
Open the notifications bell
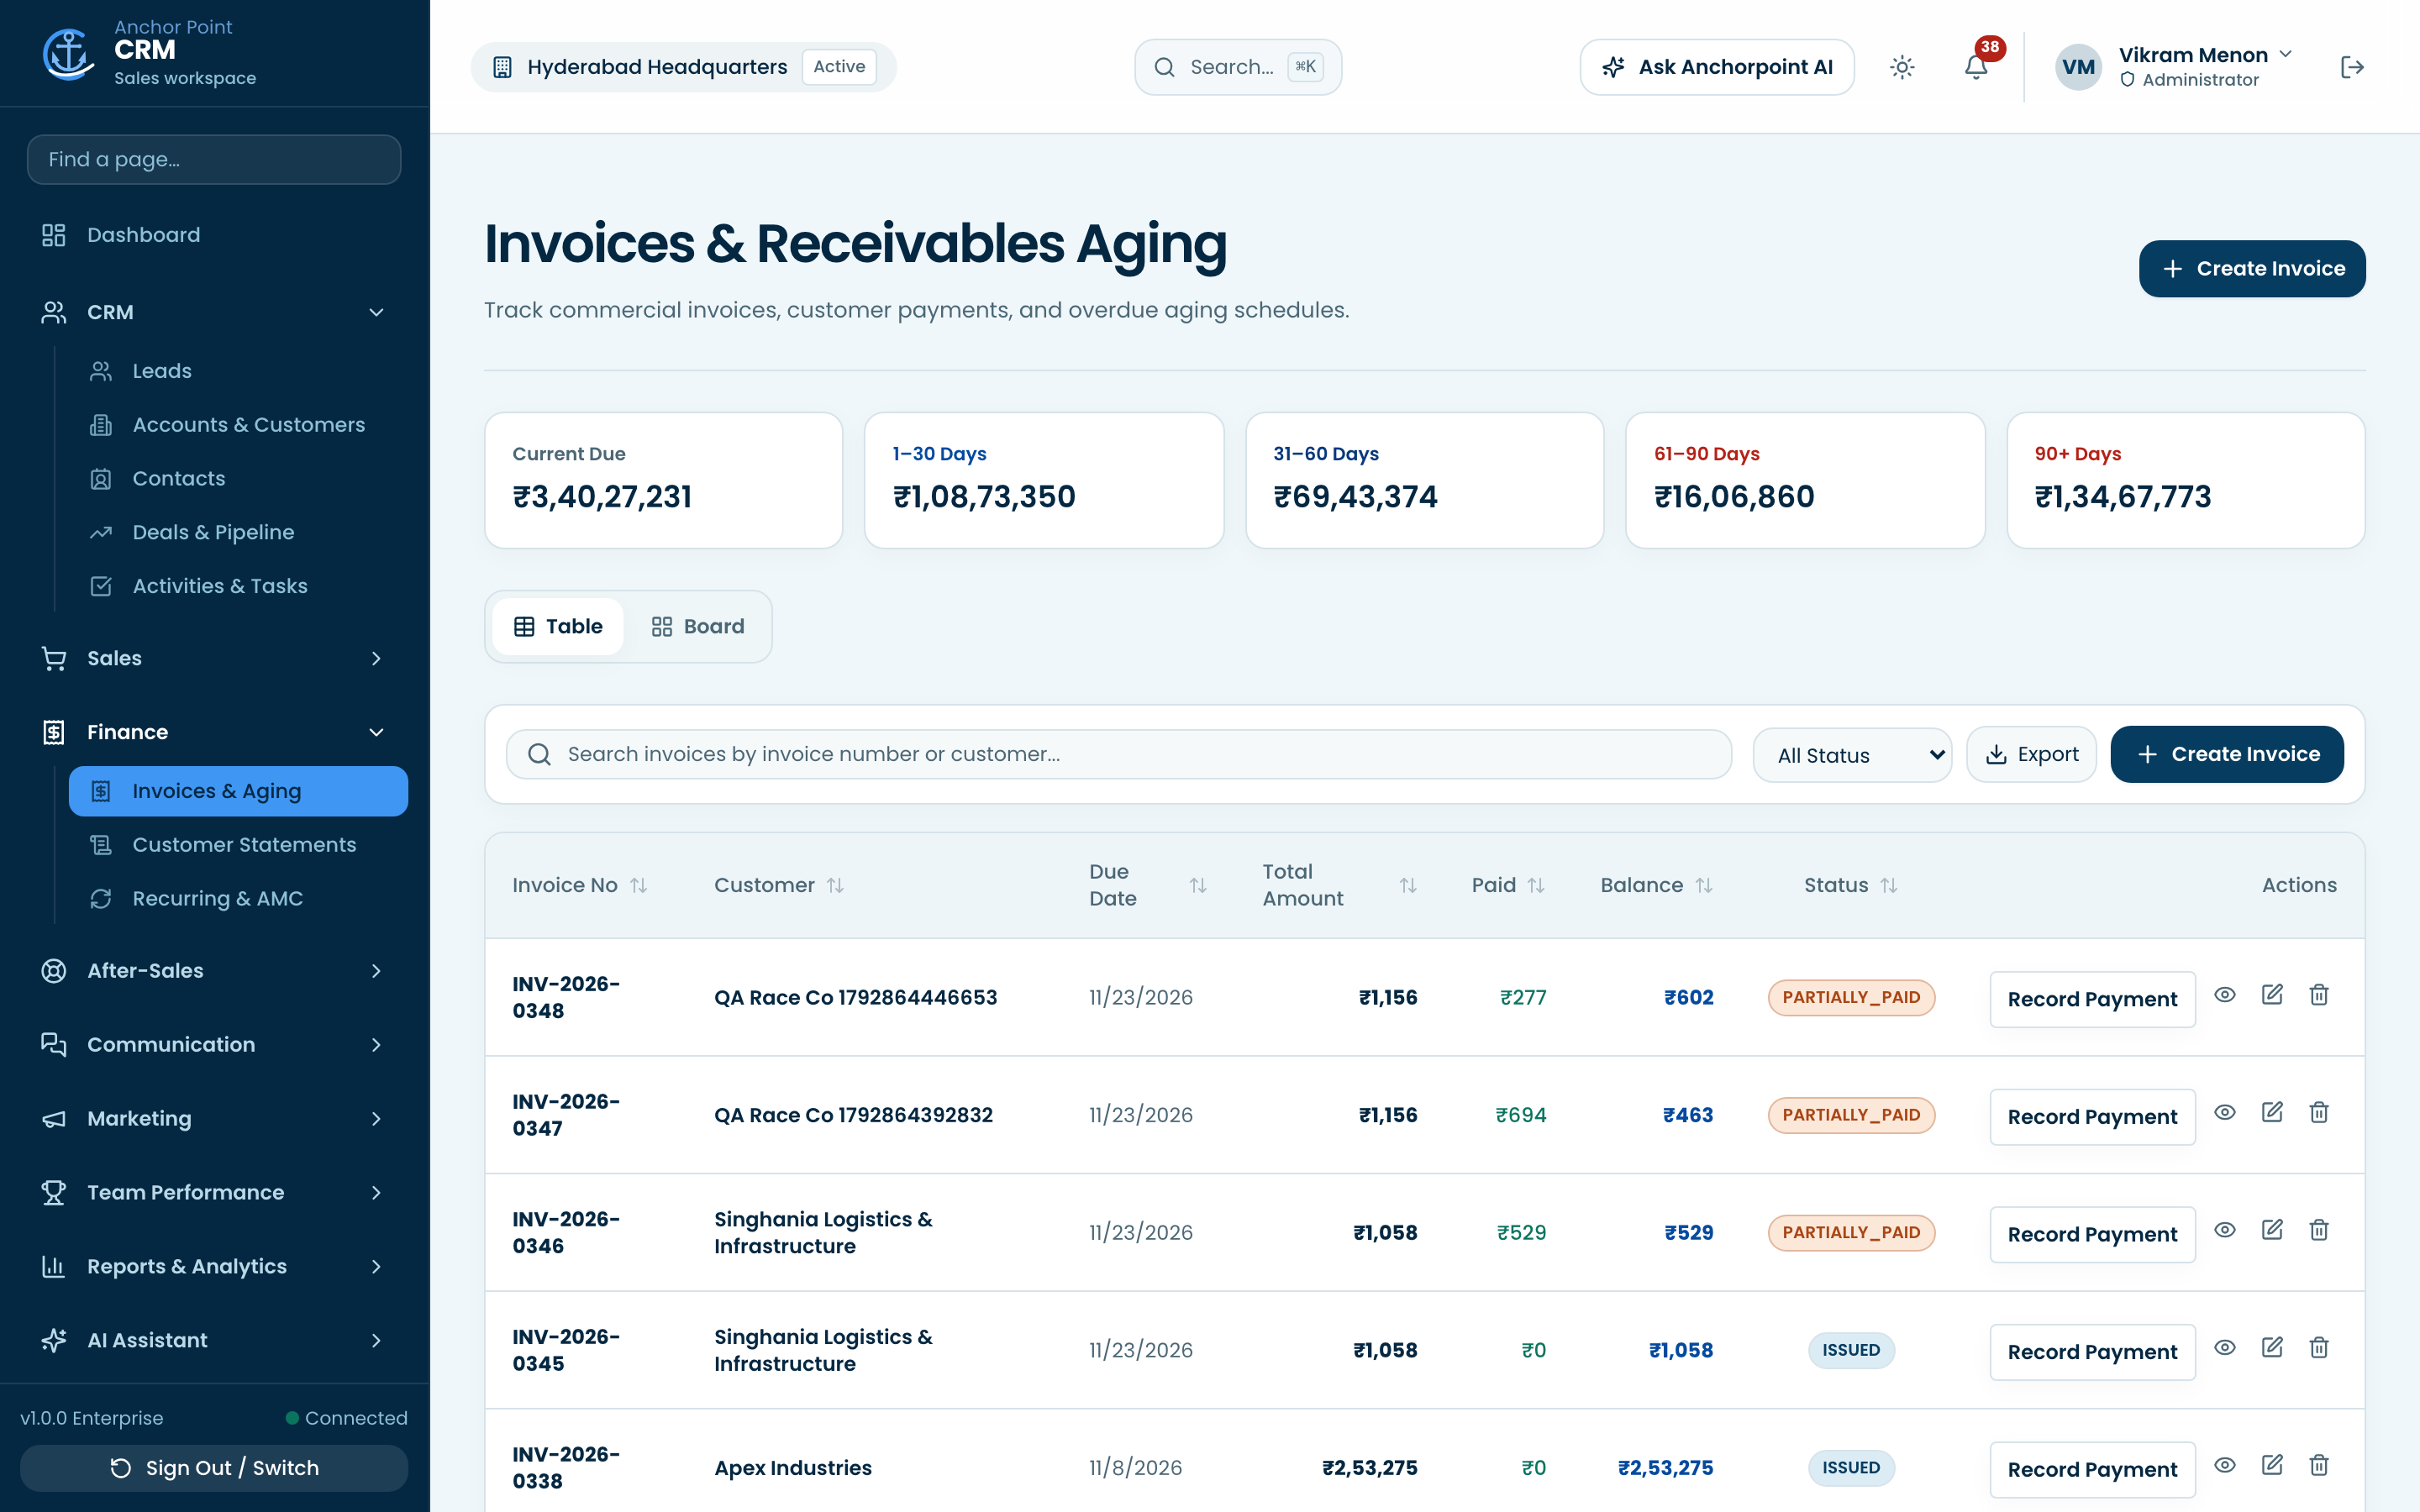(1975, 67)
